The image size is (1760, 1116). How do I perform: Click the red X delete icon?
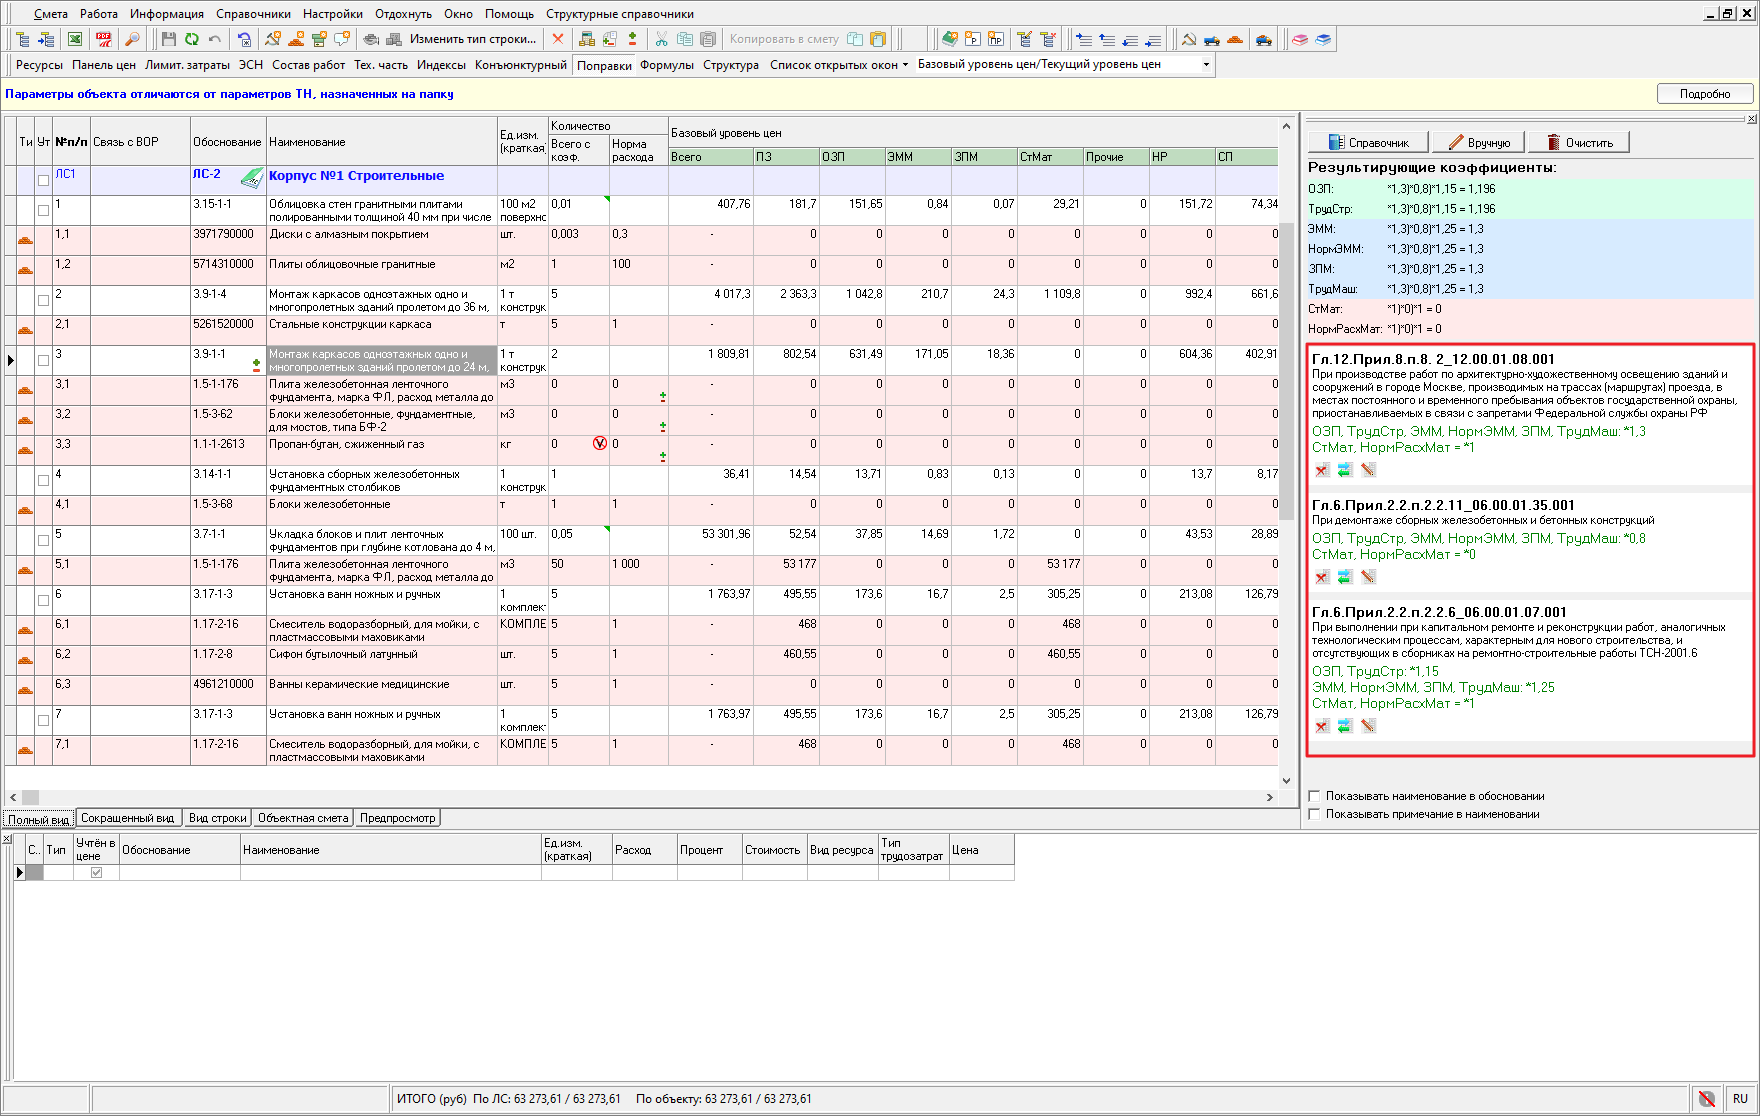pos(558,39)
